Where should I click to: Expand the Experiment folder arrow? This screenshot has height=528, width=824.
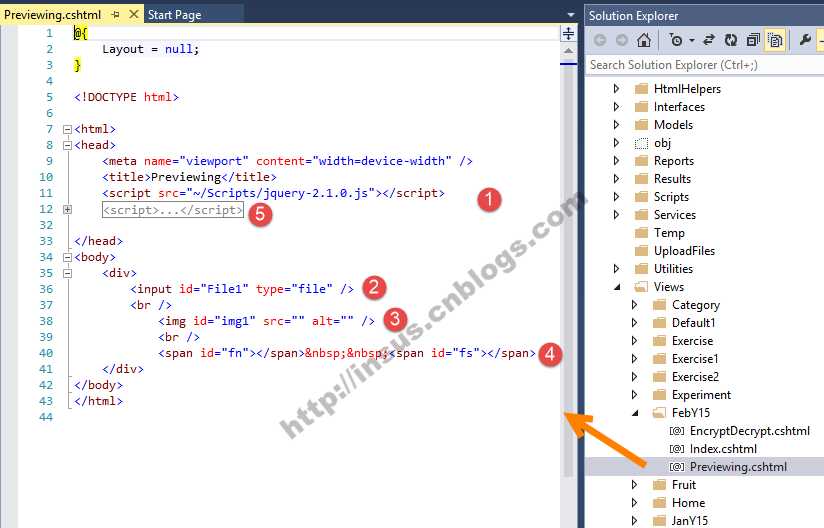pos(634,395)
